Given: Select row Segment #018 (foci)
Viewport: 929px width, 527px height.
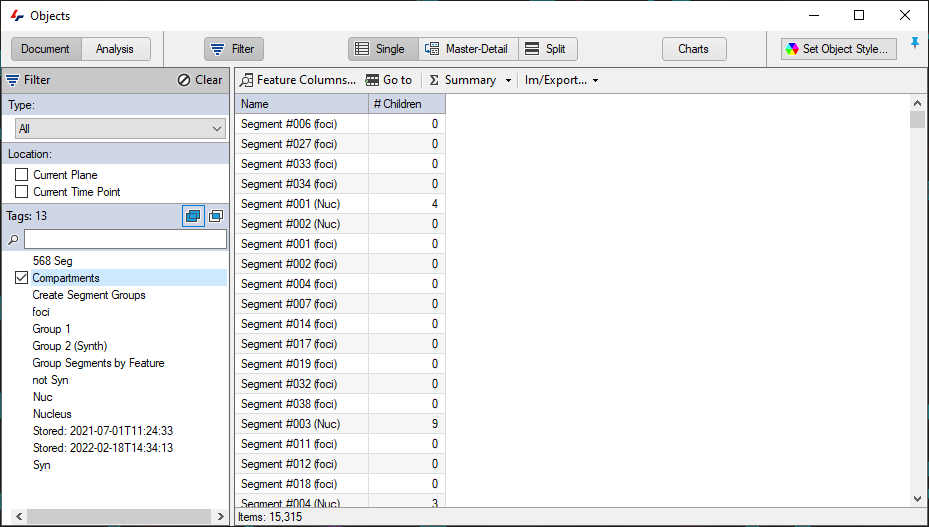Looking at the screenshot, I should coord(340,484).
